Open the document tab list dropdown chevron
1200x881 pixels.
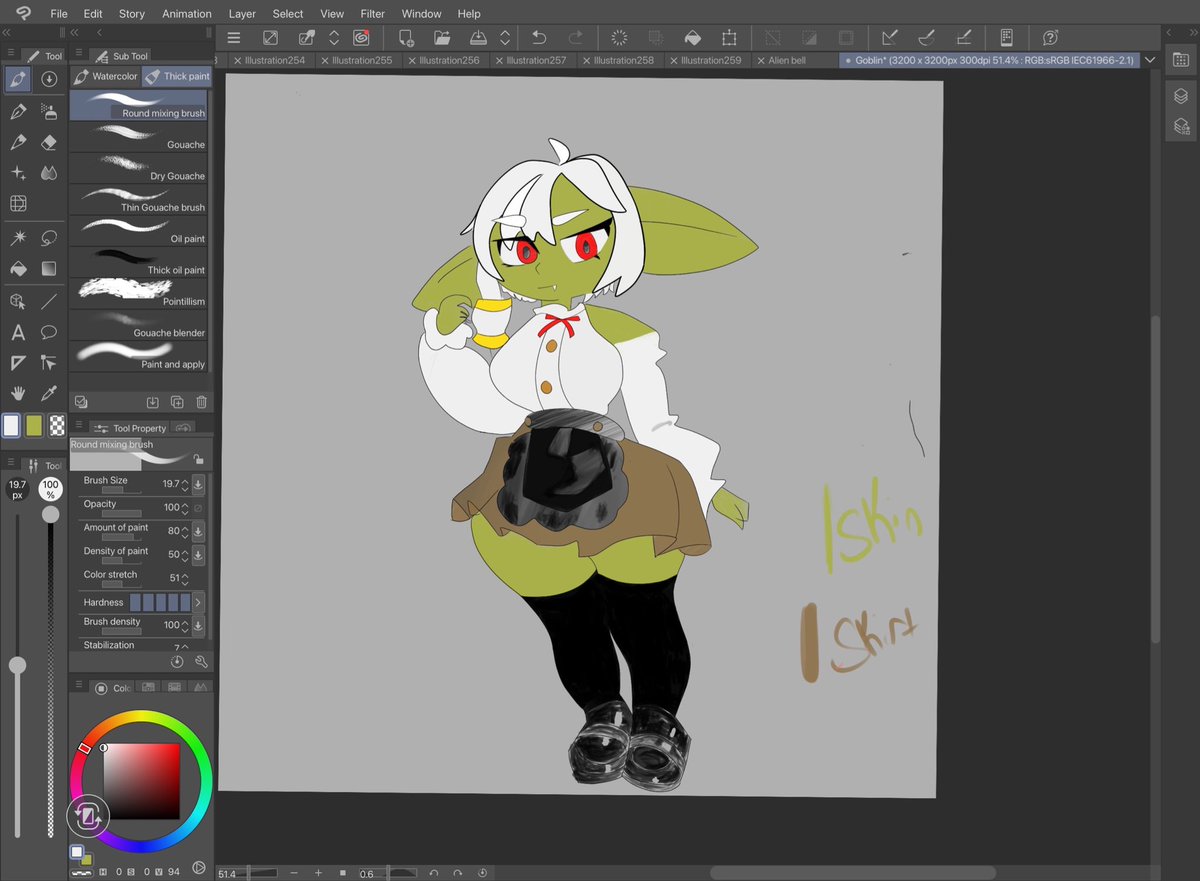1150,60
